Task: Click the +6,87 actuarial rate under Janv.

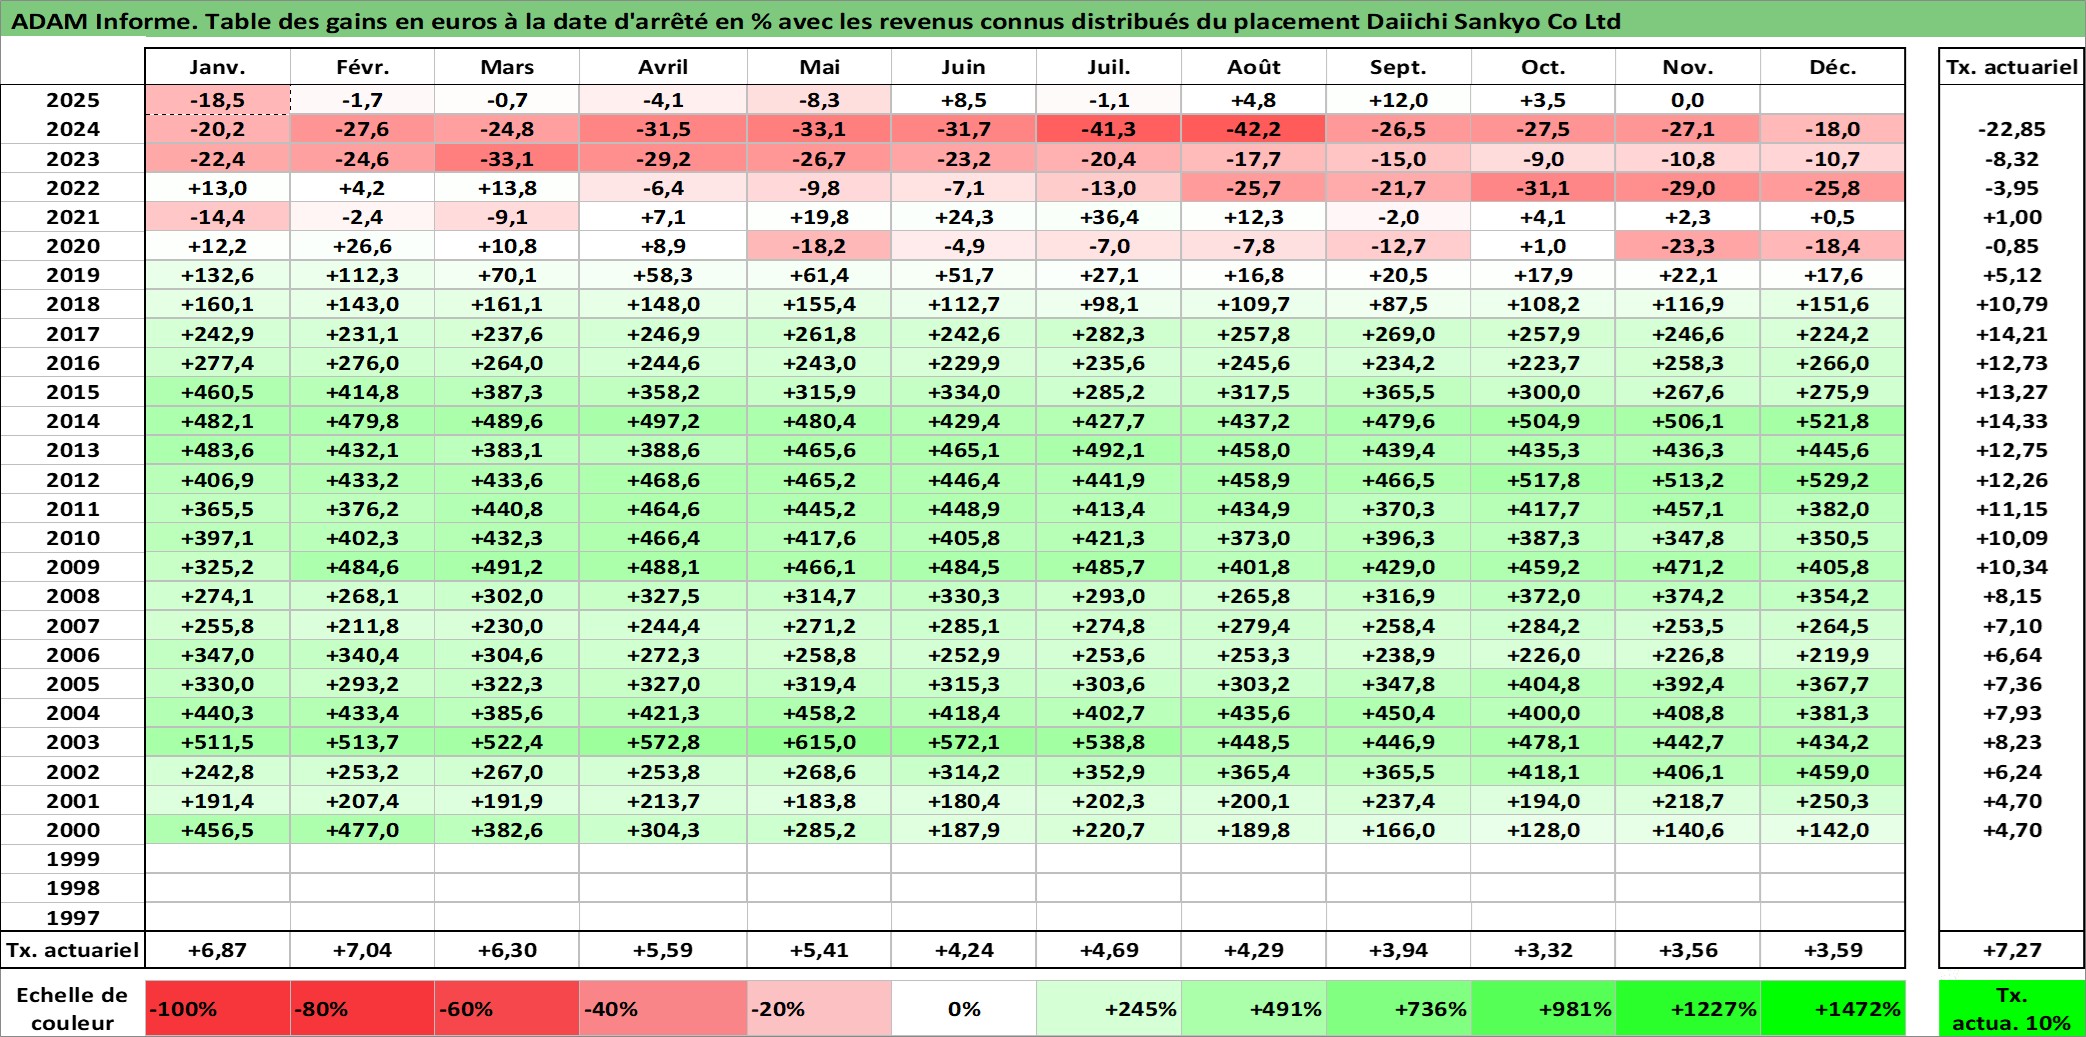Action: coord(218,950)
